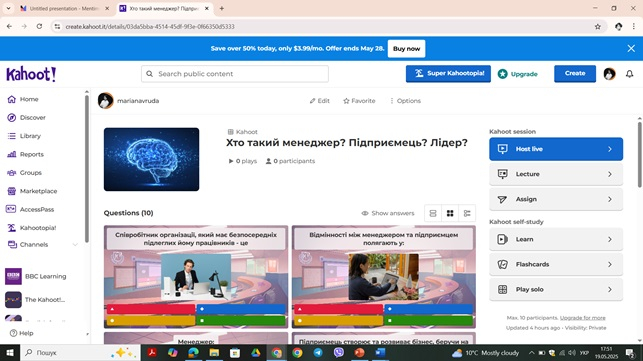Open a new browser tab
Screen dimensions: 643x361
click(221, 8)
